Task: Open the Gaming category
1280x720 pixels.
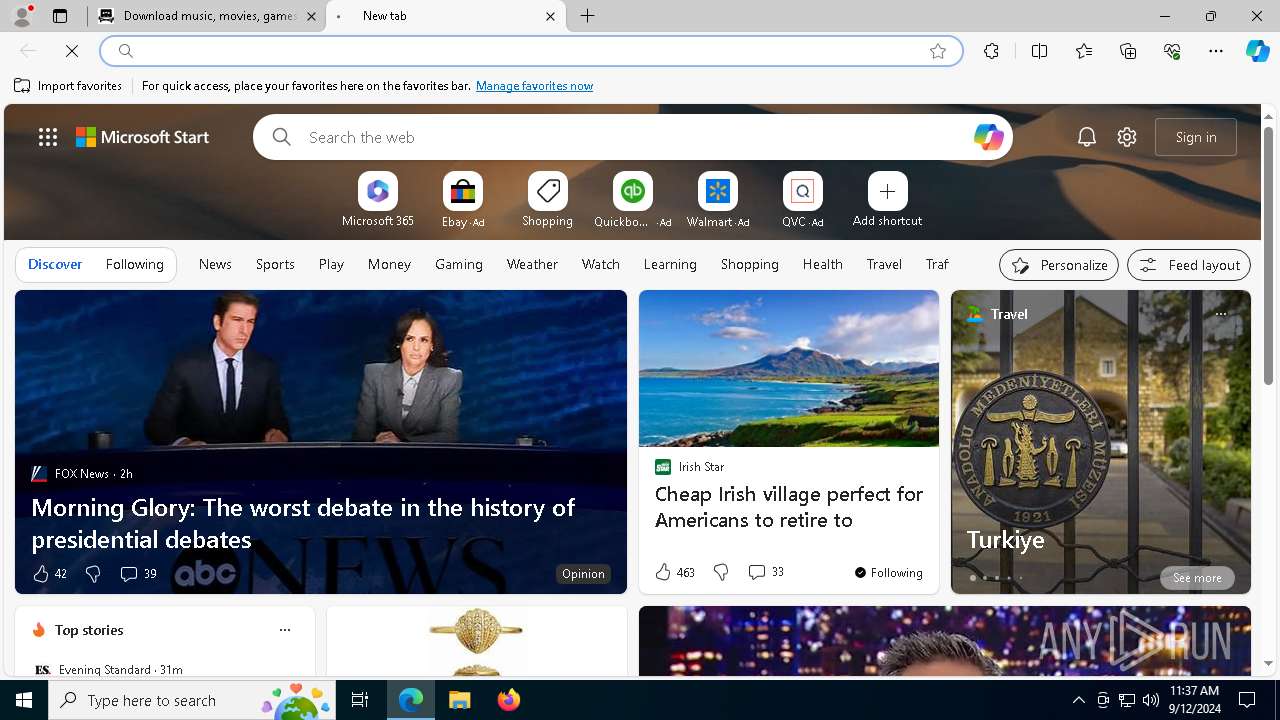Action: pos(459,264)
